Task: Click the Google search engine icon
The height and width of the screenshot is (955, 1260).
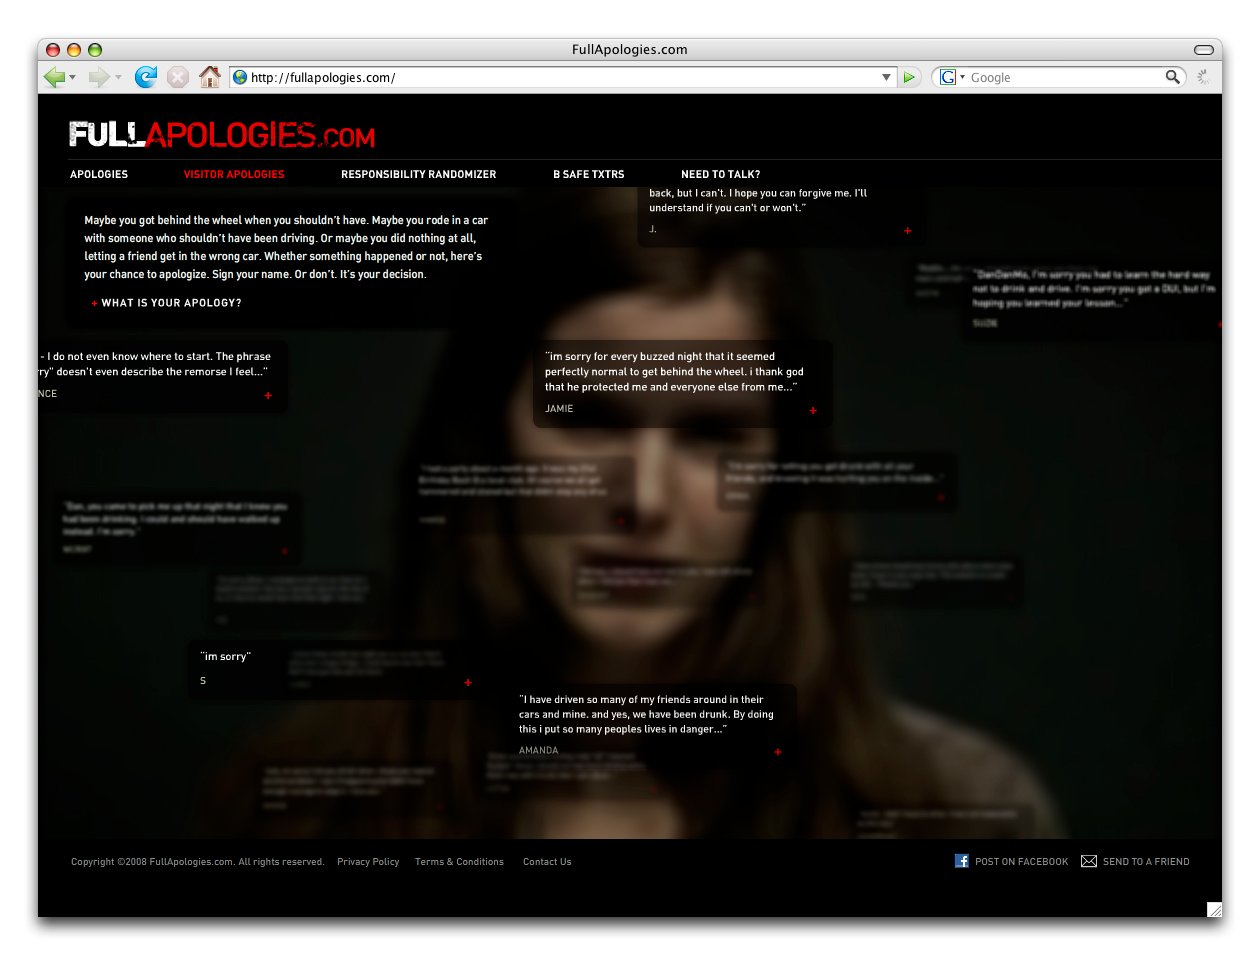Action: pyautogui.click(x=948, y=77)
